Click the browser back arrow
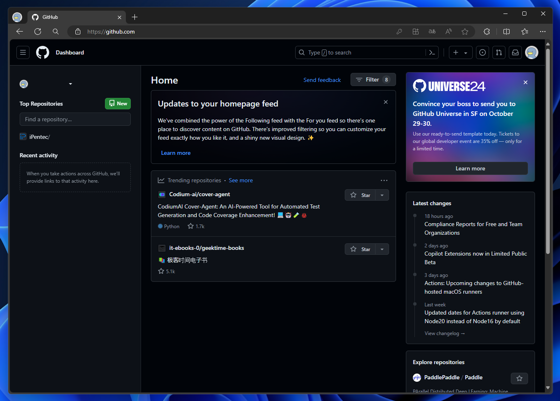 20,31
